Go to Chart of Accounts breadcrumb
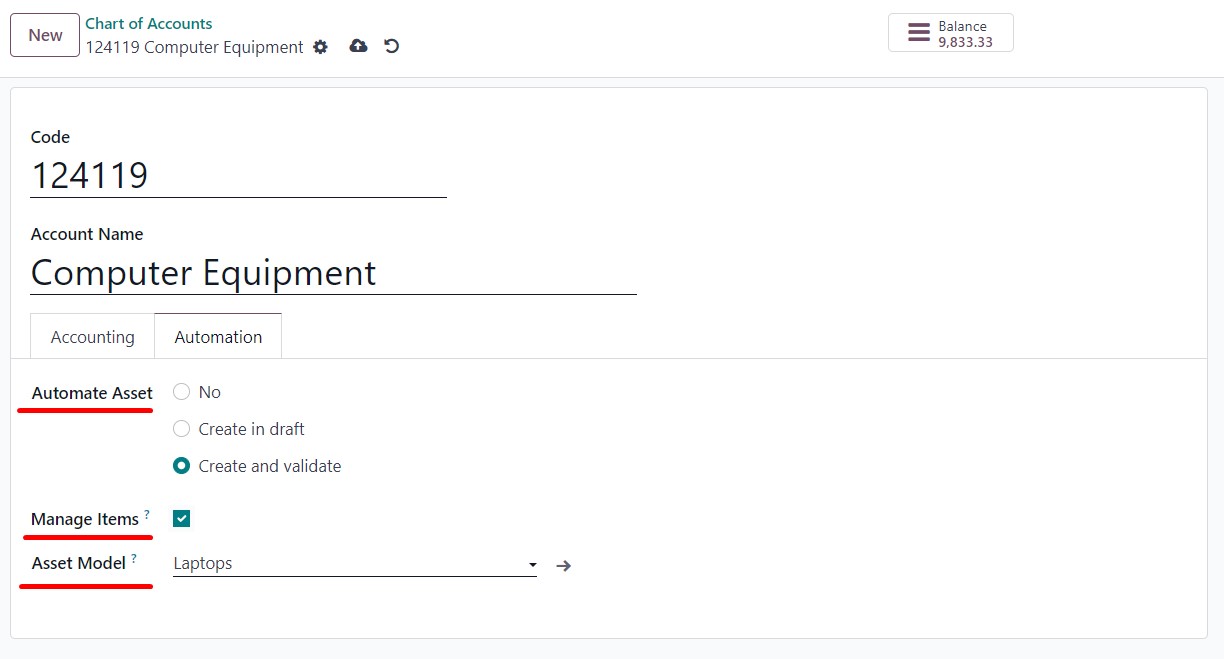The image size is (1224, 659). coord(149,23)
